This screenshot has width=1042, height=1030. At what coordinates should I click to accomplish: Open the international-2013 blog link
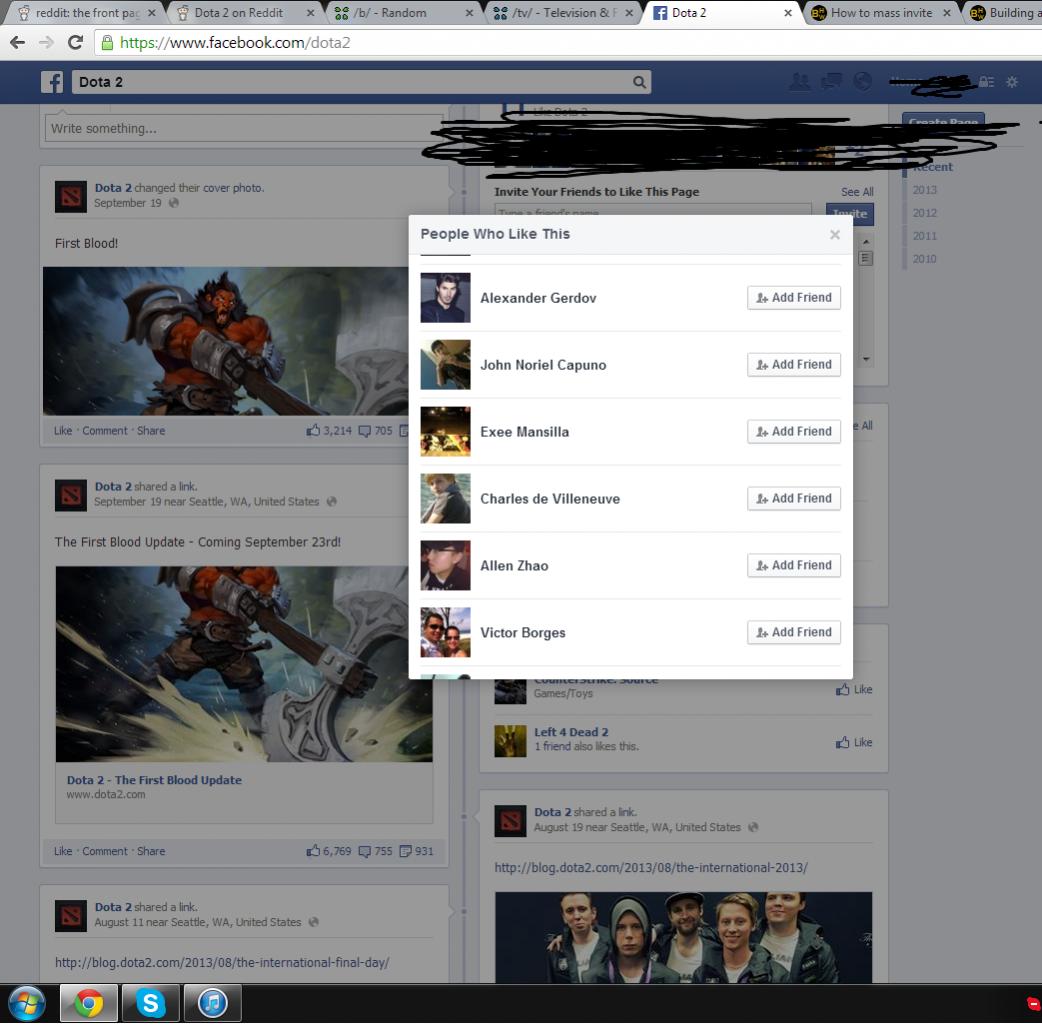[651, 868]
